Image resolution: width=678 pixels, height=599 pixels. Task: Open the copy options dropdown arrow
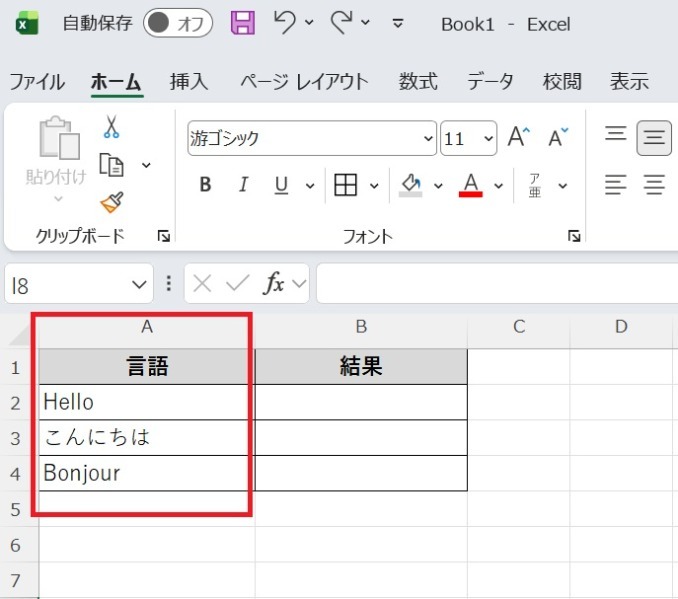[147, 165]
